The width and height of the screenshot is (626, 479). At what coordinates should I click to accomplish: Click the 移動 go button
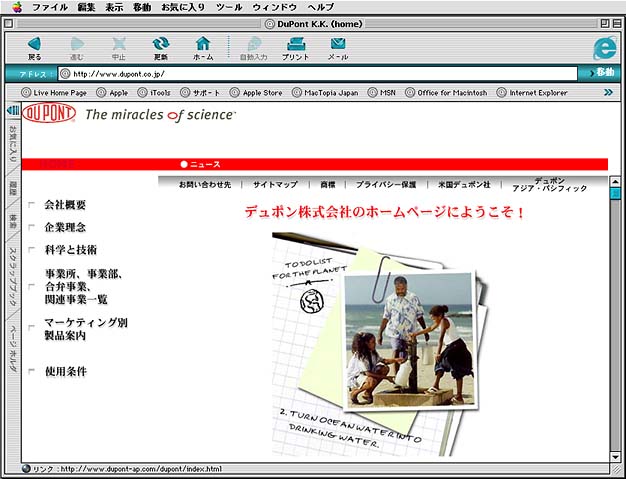(602, 73)
